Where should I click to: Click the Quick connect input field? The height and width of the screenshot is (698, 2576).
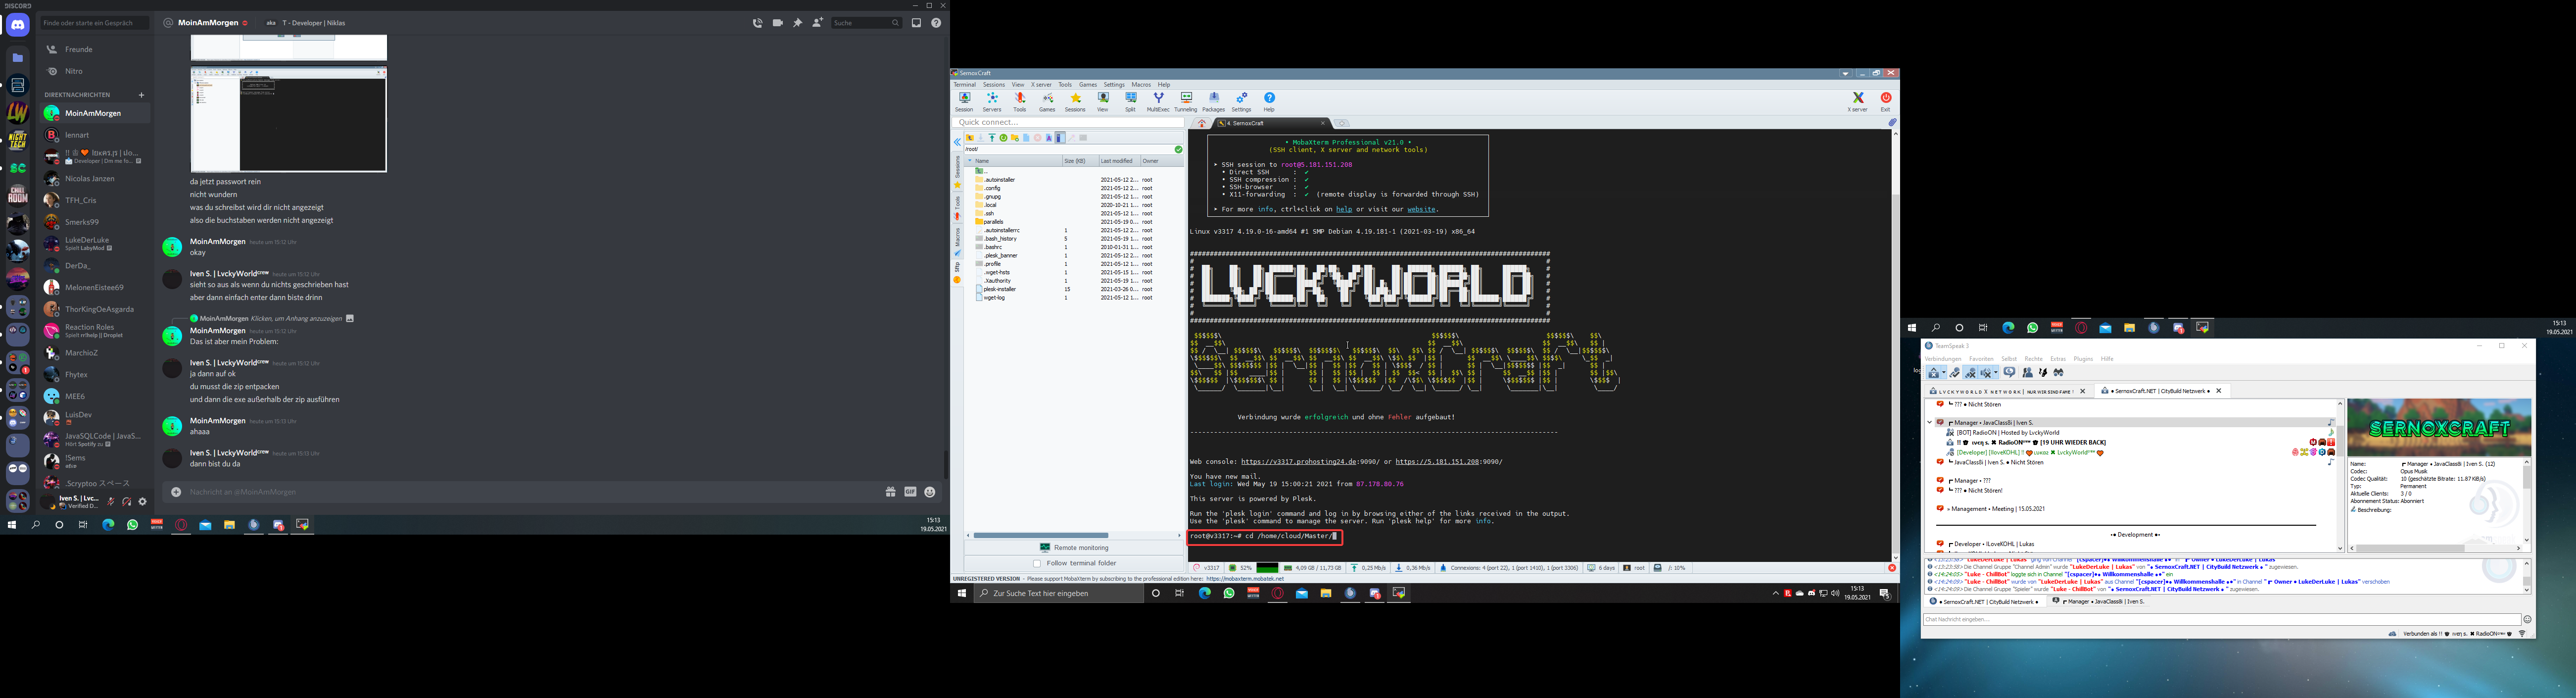[x=1068, y=123]
